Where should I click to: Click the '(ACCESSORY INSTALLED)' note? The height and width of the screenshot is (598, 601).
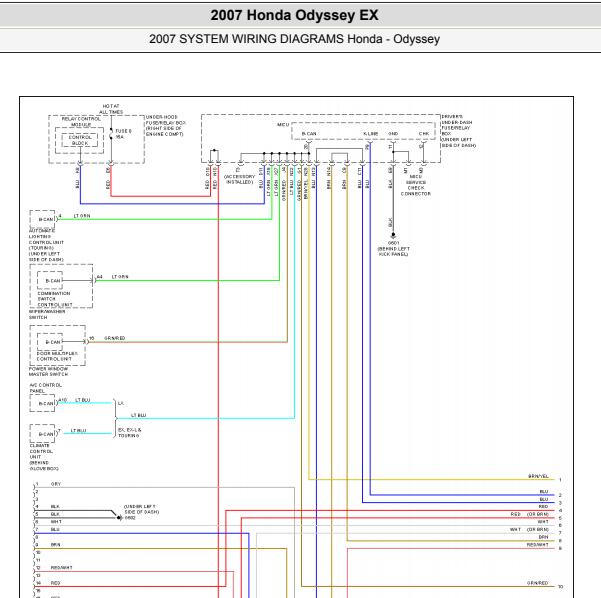pos(239,179)
